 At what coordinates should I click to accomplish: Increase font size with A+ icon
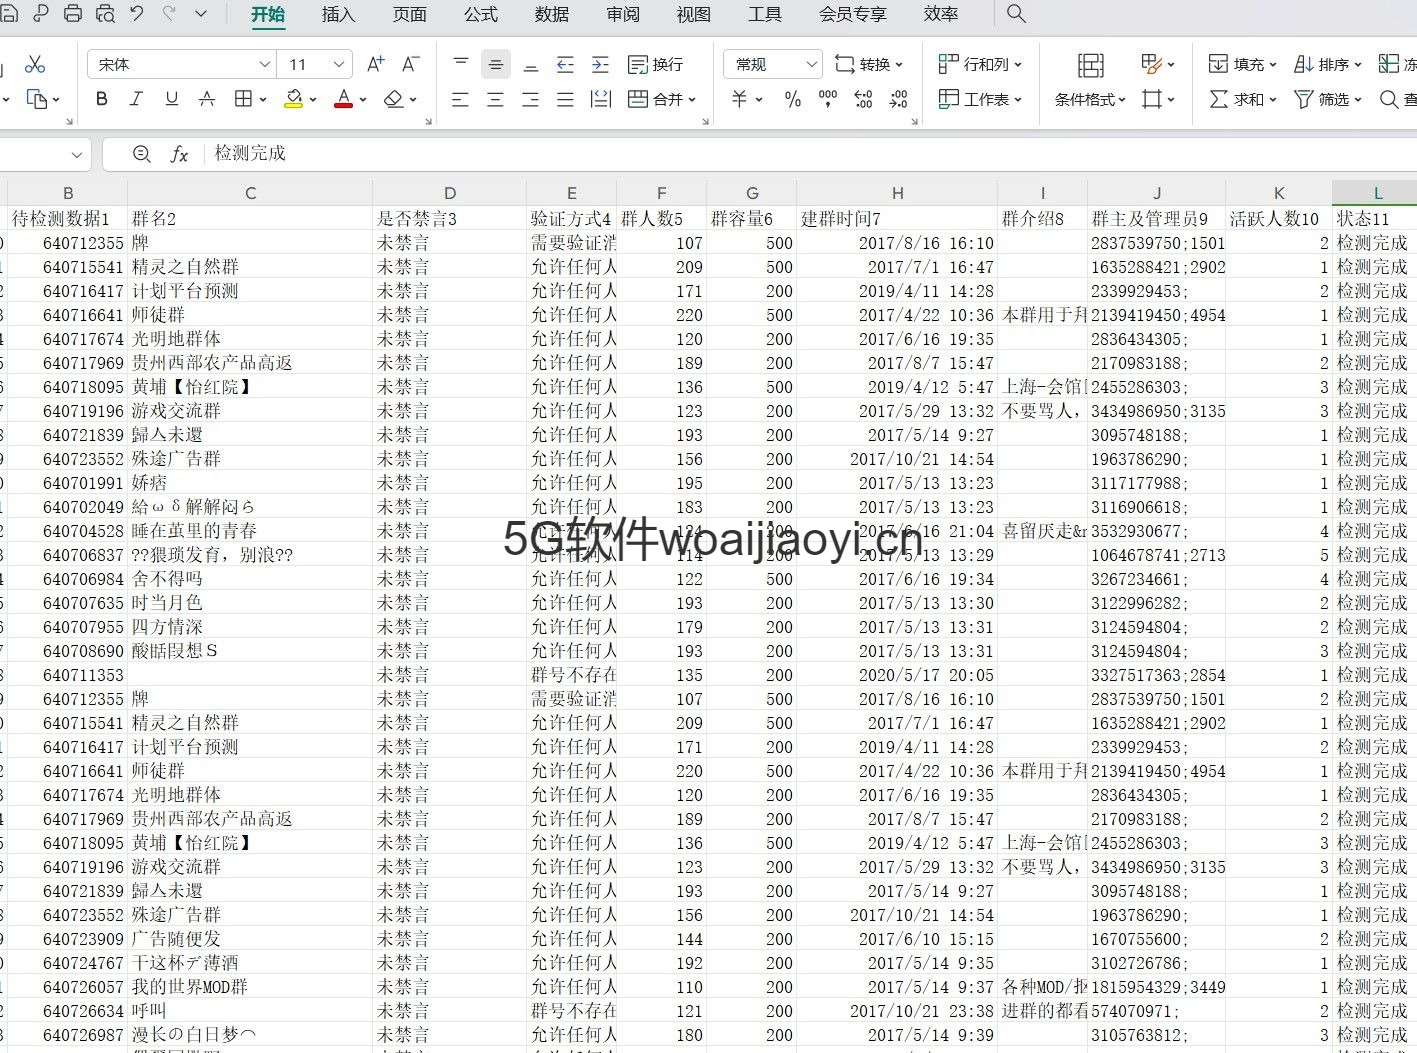pos(376,64)
